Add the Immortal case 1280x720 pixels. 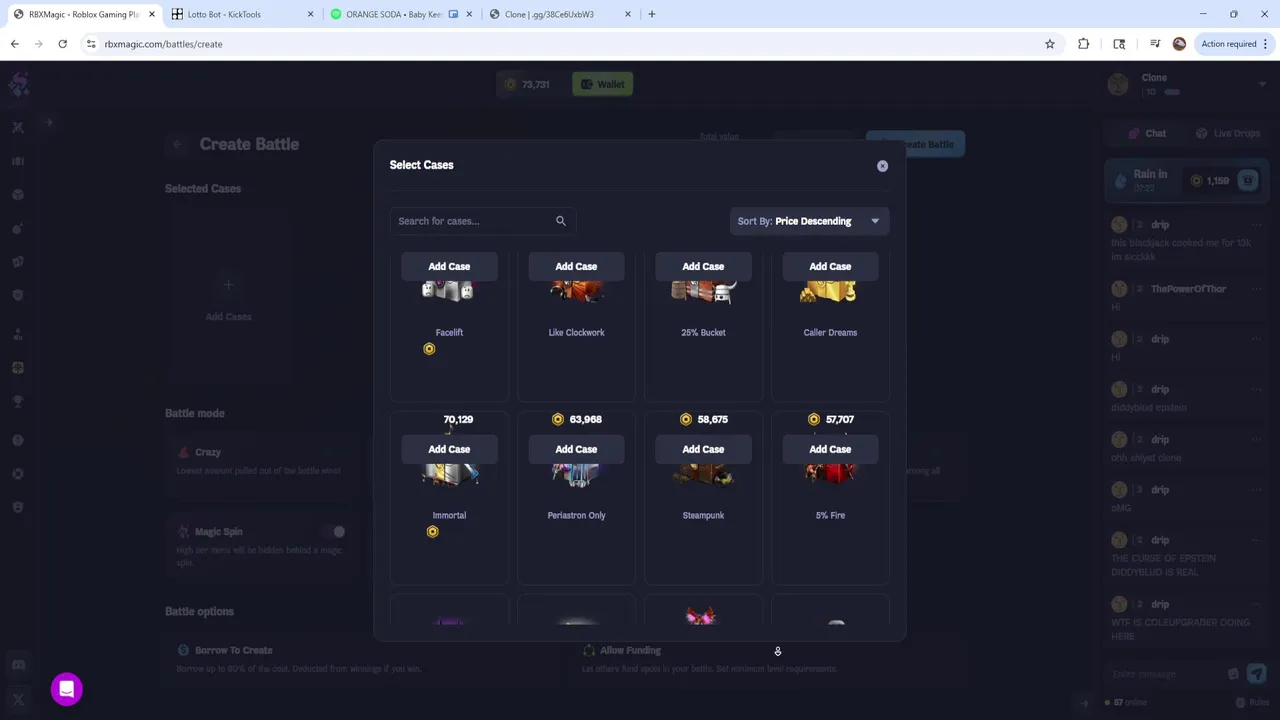click(449, 449)
